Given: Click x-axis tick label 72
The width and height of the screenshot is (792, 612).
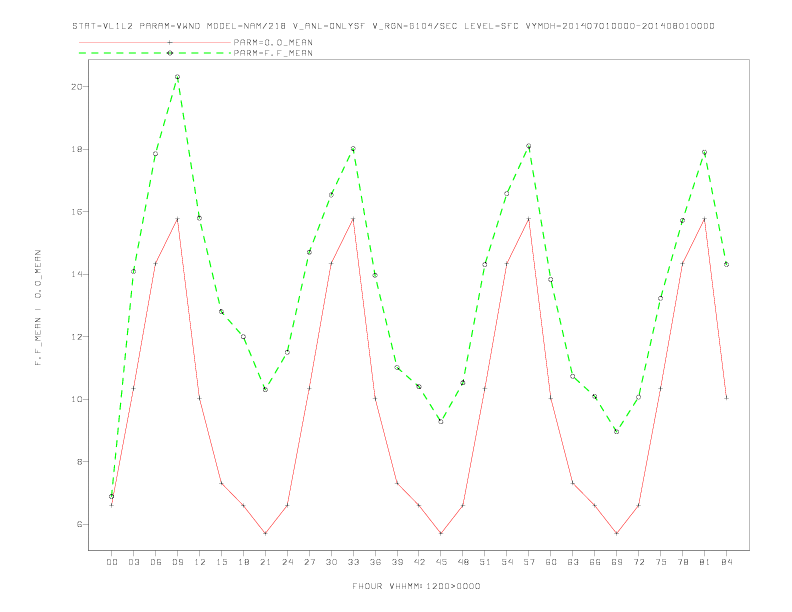Looking at the screenshot, I should tap(638, 562).
